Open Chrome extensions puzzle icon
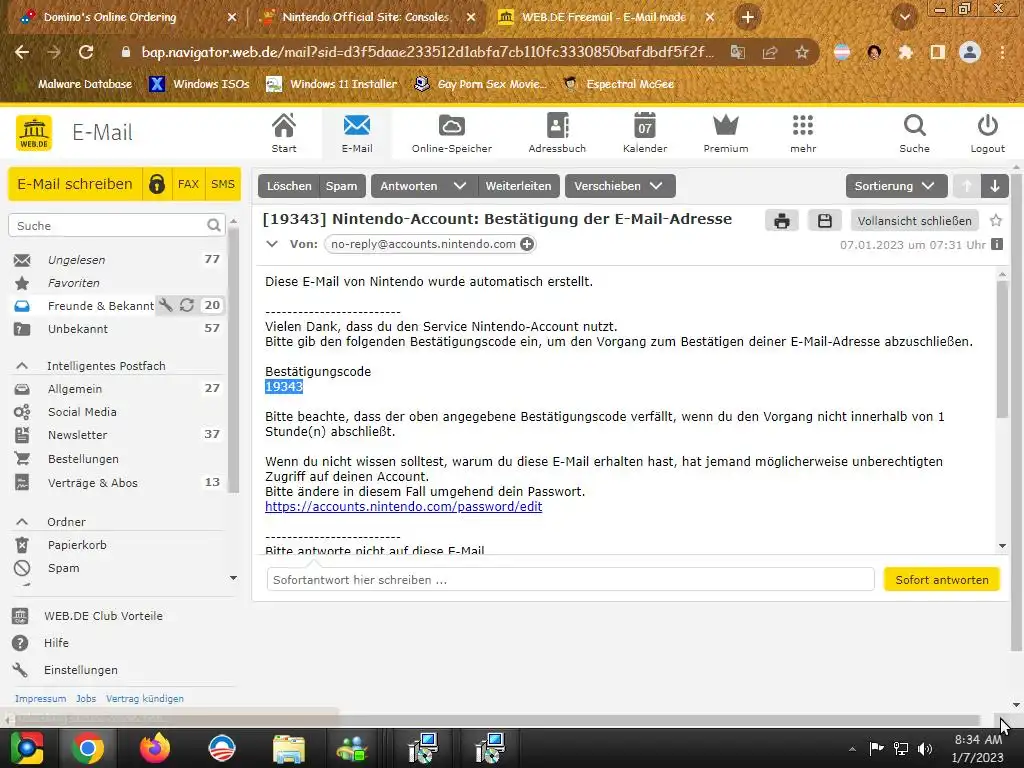Viewport: 1024px width, 768px height. tap(905, 52)
